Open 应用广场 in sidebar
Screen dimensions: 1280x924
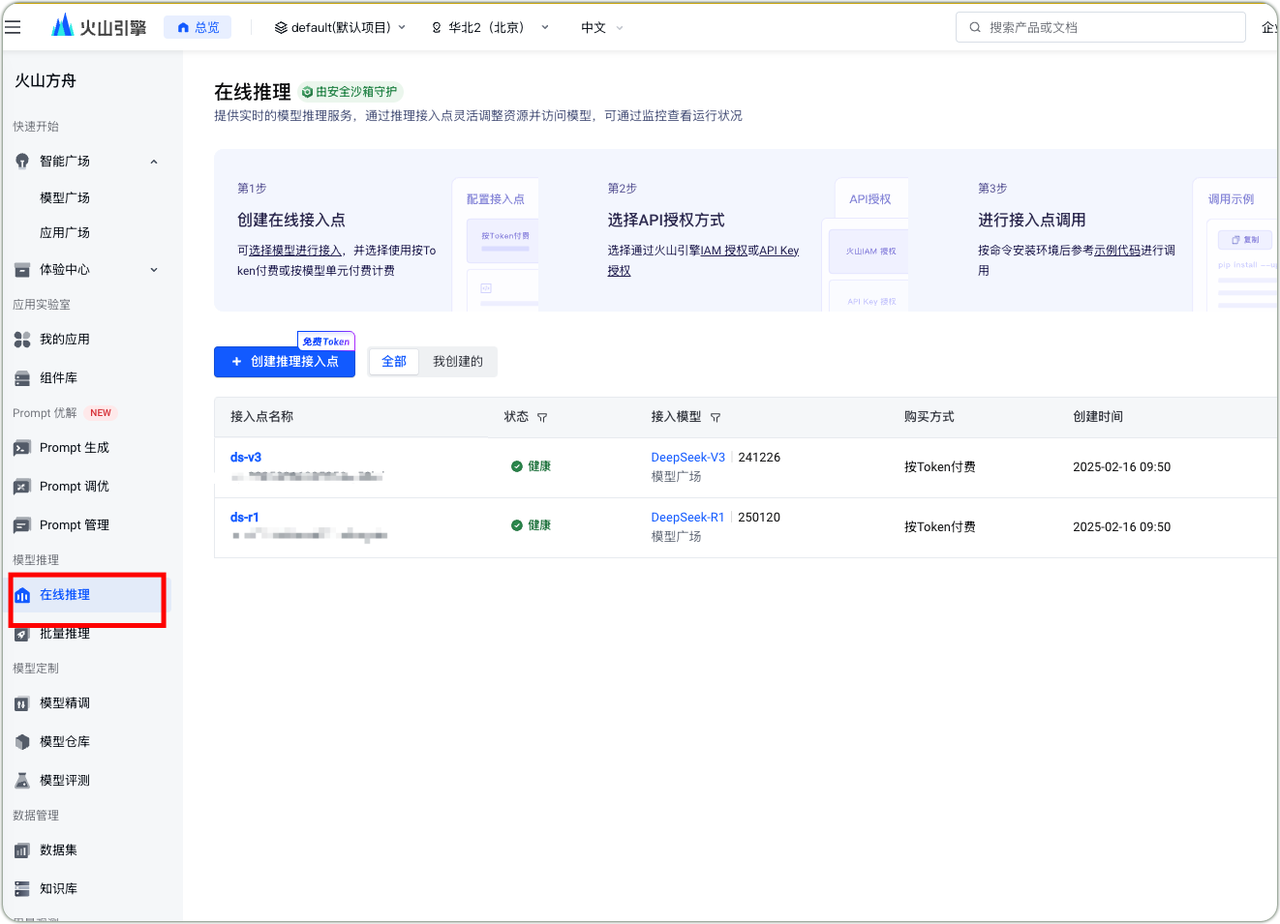pyautogui.click(x=65, y=232)
